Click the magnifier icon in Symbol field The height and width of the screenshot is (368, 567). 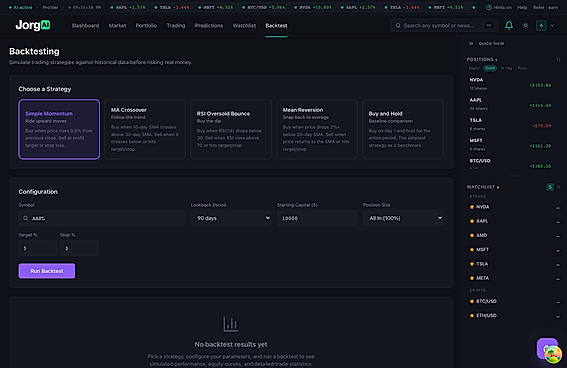pos(25,218)
